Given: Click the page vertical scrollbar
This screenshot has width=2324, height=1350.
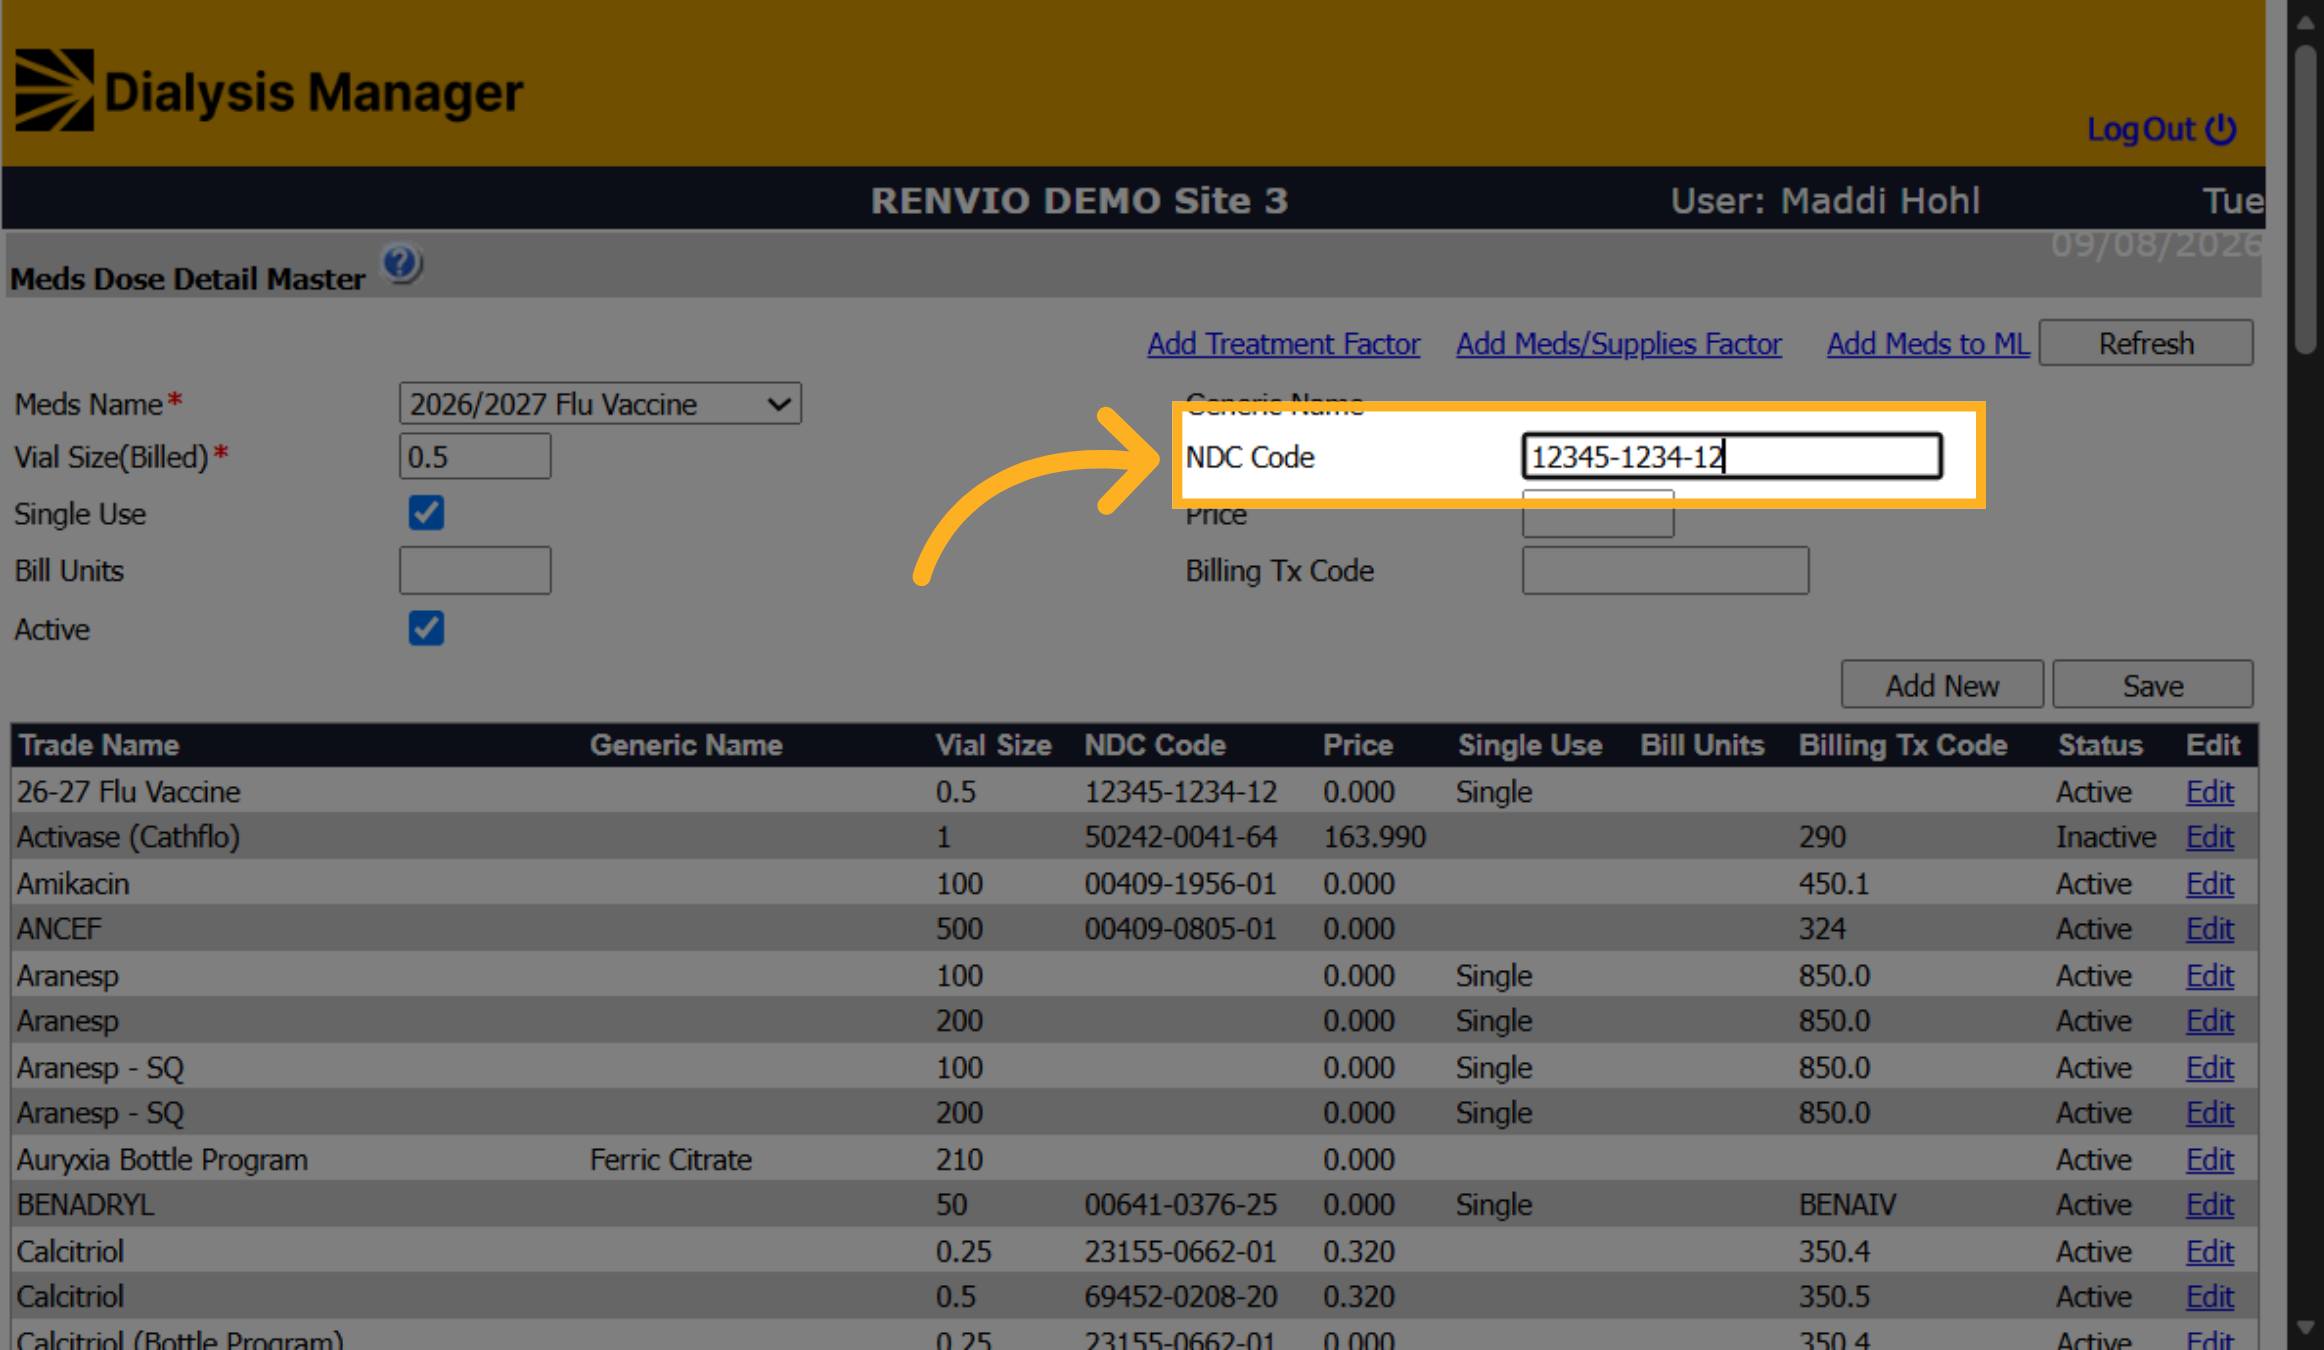Looking at the screenshot, I should 2306,200.
